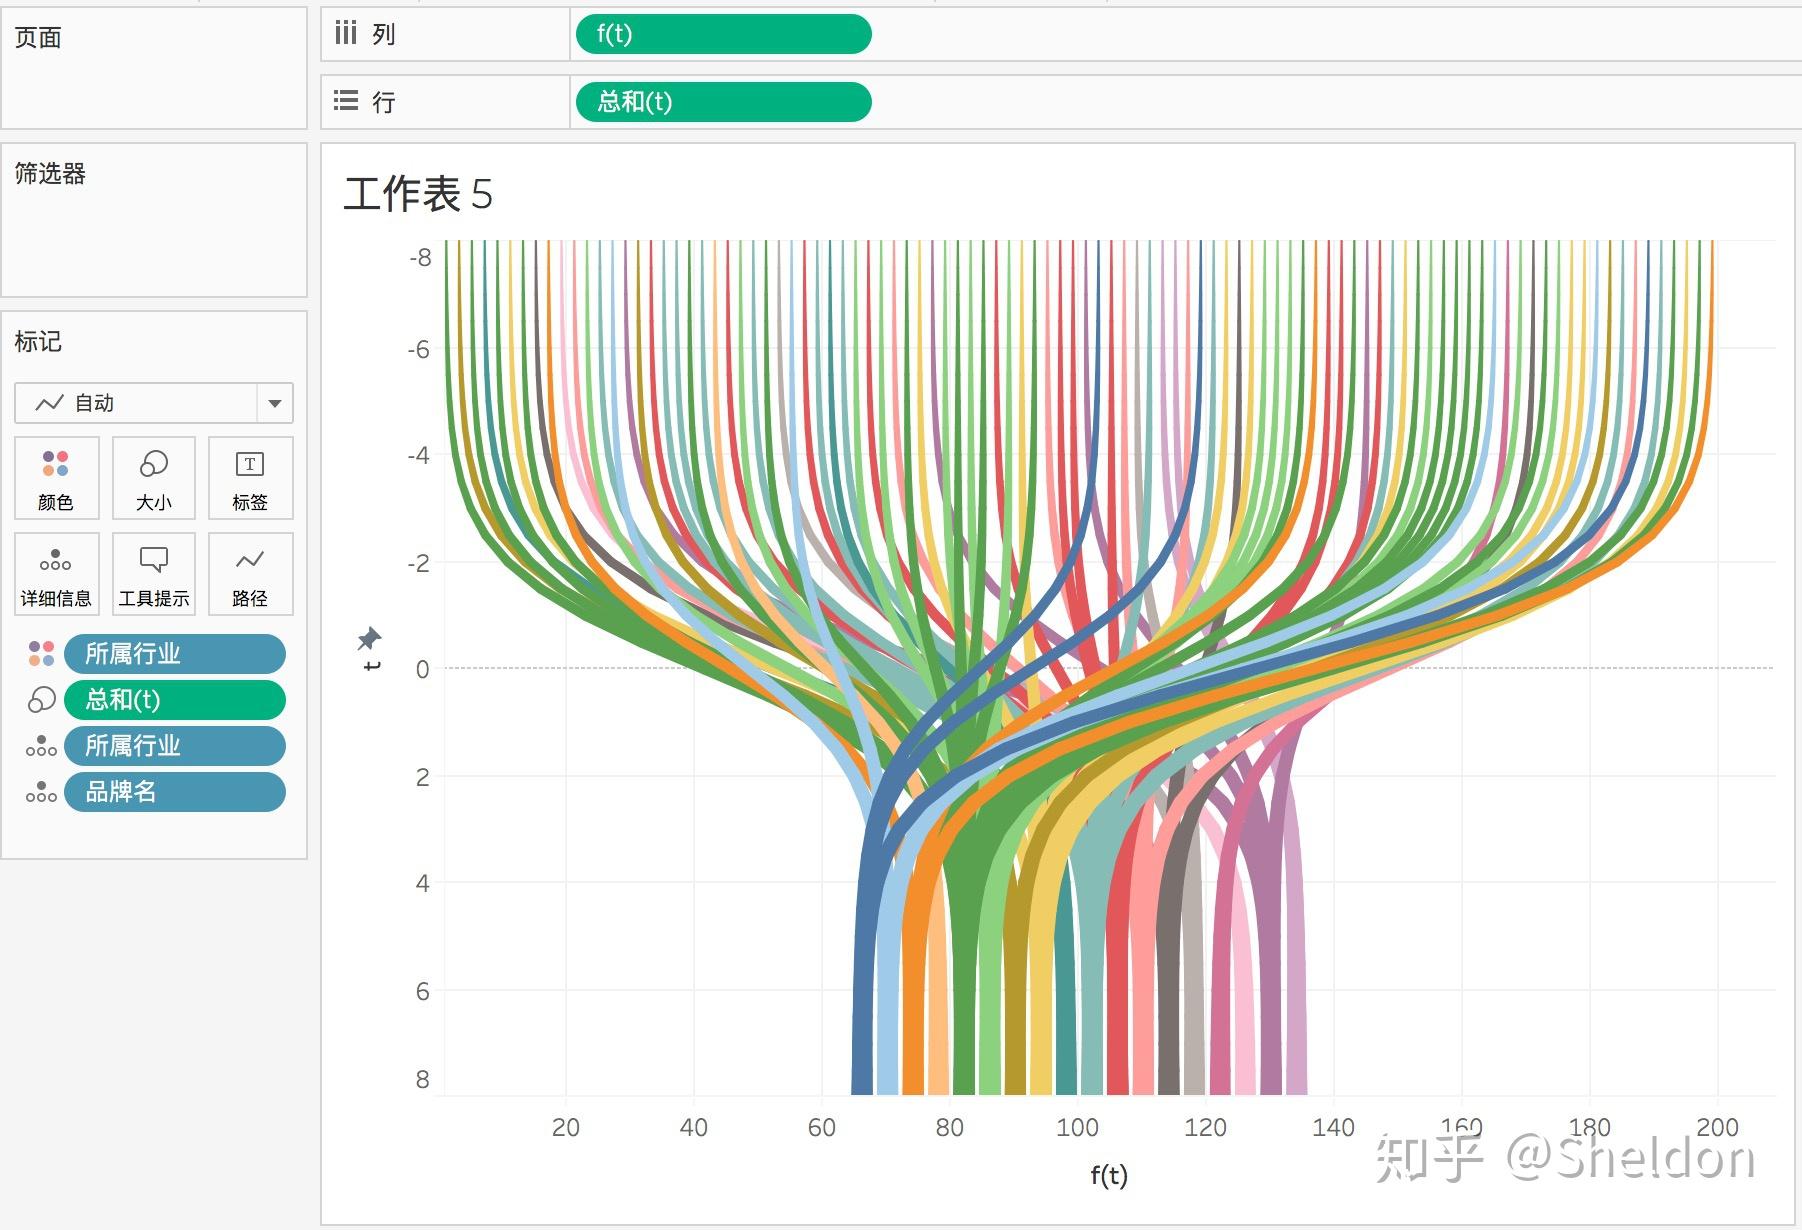The width and height of the screenshot is (1802, 1230).
Task: Click the 标签 (Label) marks icon
Action: 249,478
